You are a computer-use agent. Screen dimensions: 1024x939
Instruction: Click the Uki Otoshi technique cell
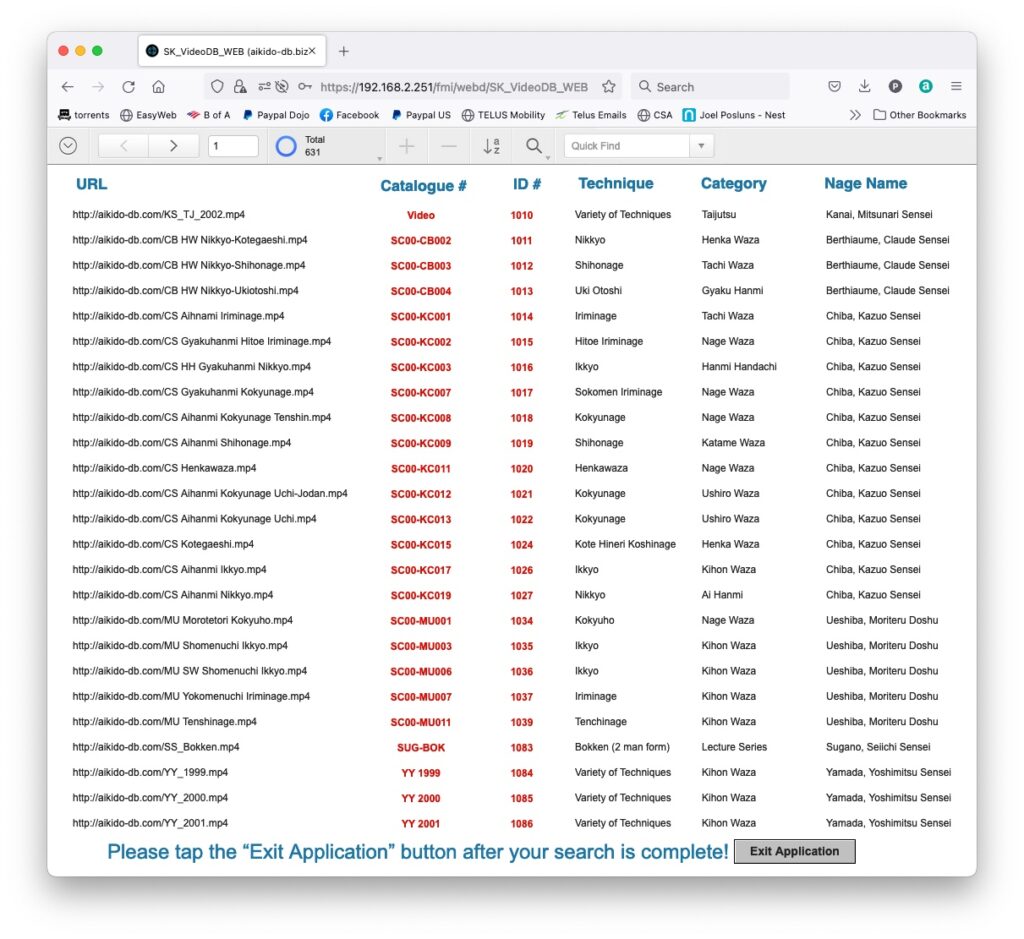(x=598, y=291)
